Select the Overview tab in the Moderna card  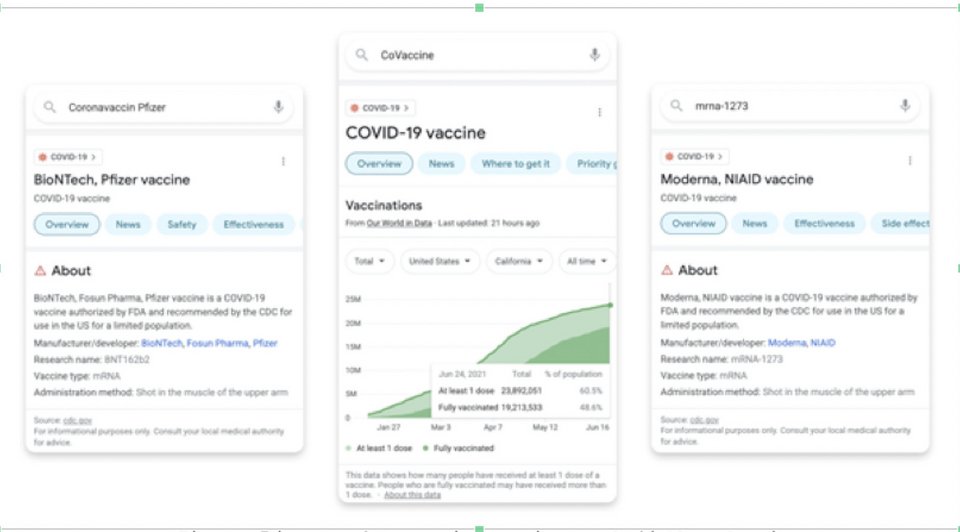click(694, 223)
